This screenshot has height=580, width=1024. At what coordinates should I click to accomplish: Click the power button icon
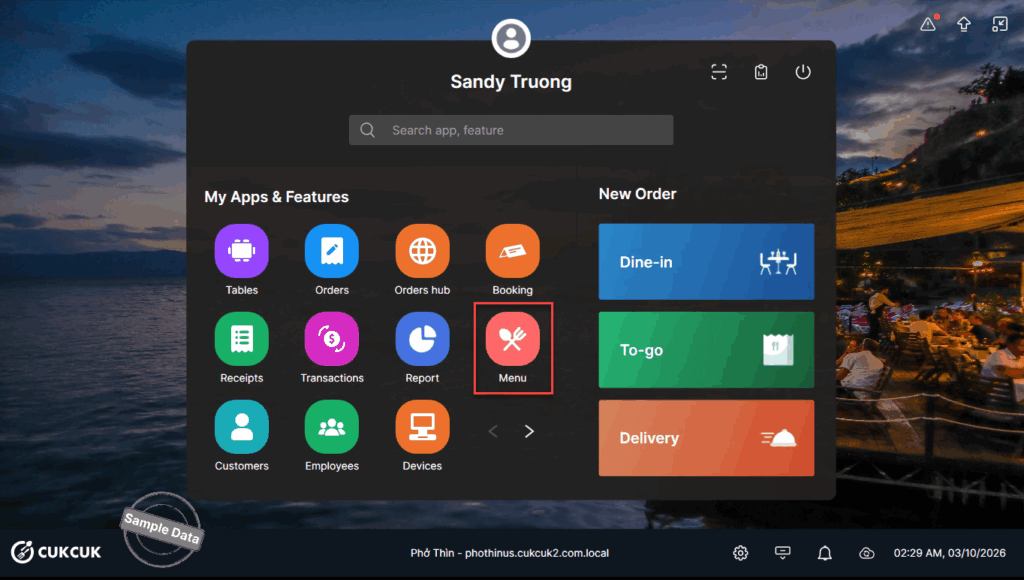pyautogui.click(x=803, y=72)
